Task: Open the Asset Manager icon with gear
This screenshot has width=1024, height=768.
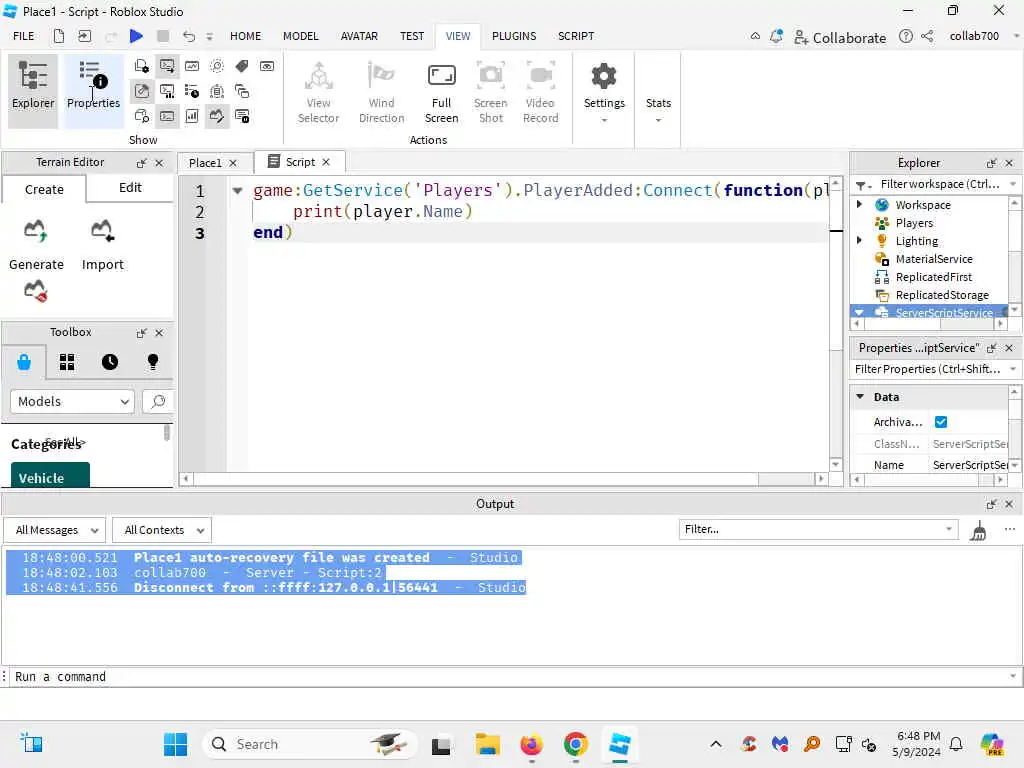Action: coord(142,66)
